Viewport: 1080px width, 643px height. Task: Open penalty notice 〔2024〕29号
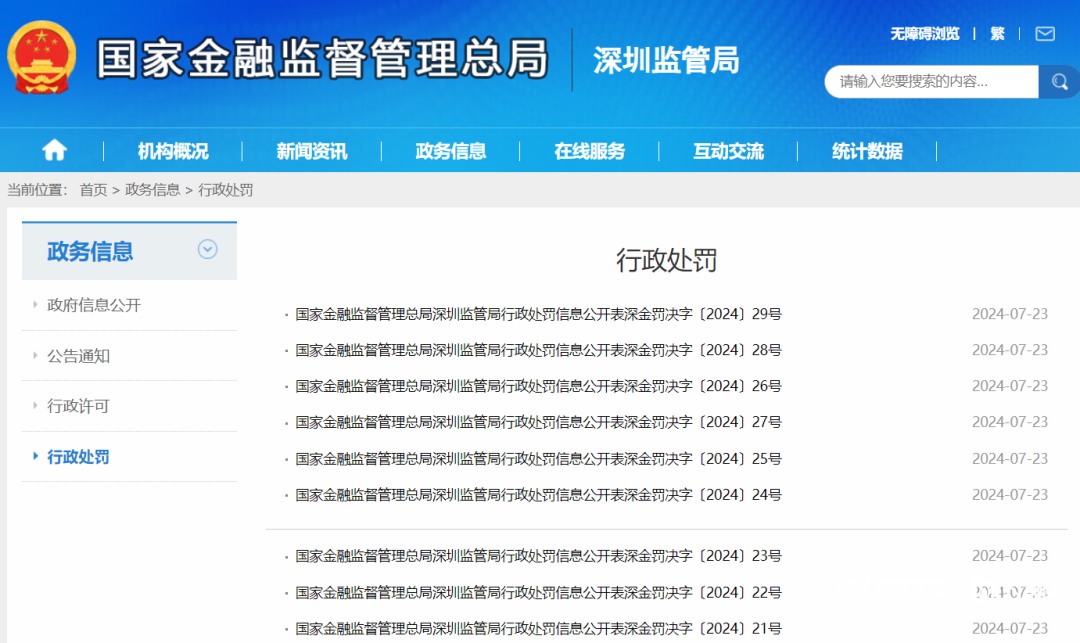538,314
